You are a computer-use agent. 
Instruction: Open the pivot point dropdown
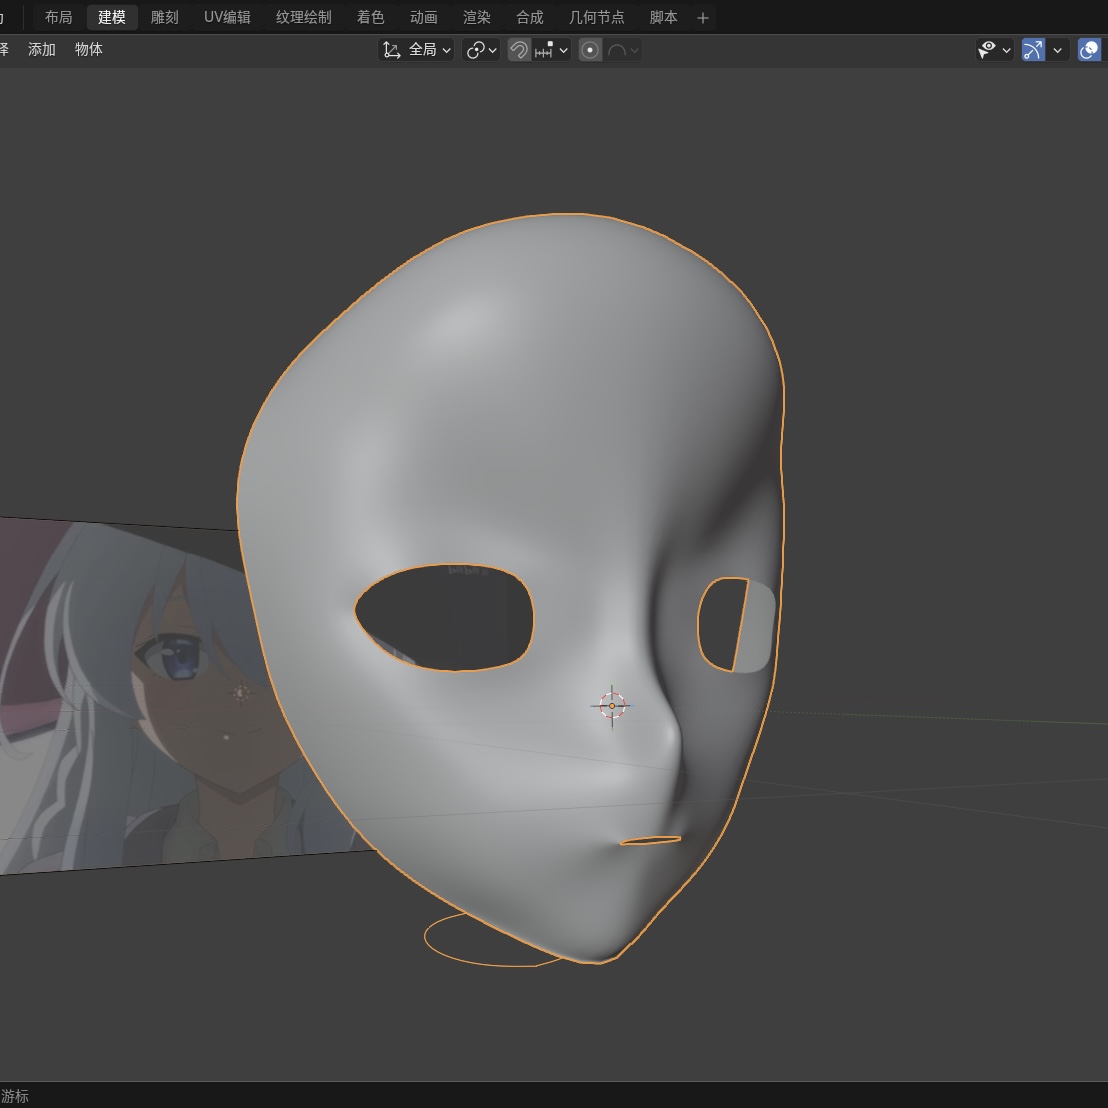point(481,50)
